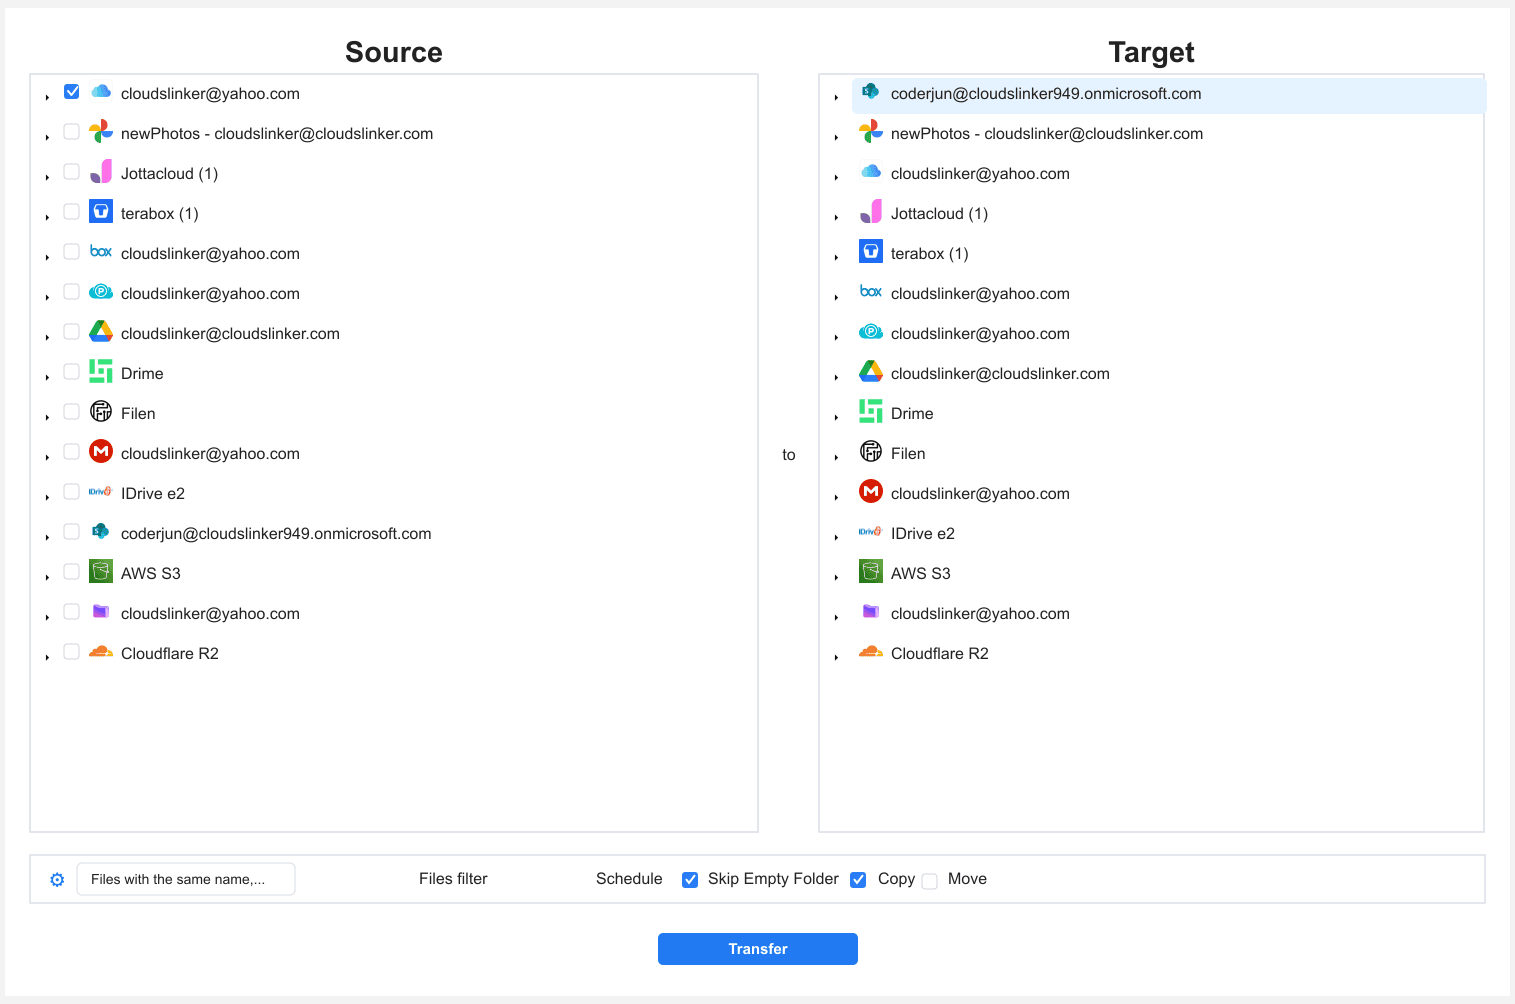Check the Source Jottacloud (1) checkbox
The width and height of the screenshot is (1515, 1004).
tap(72, 171)
